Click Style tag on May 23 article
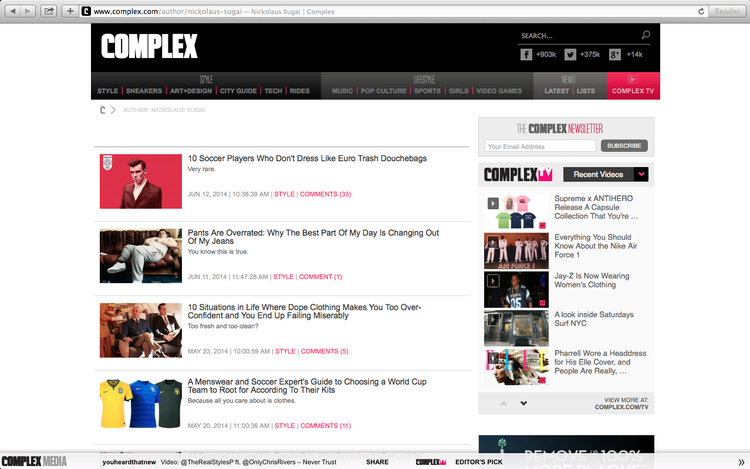The image size is (750, 469). [x=285, y=351]
